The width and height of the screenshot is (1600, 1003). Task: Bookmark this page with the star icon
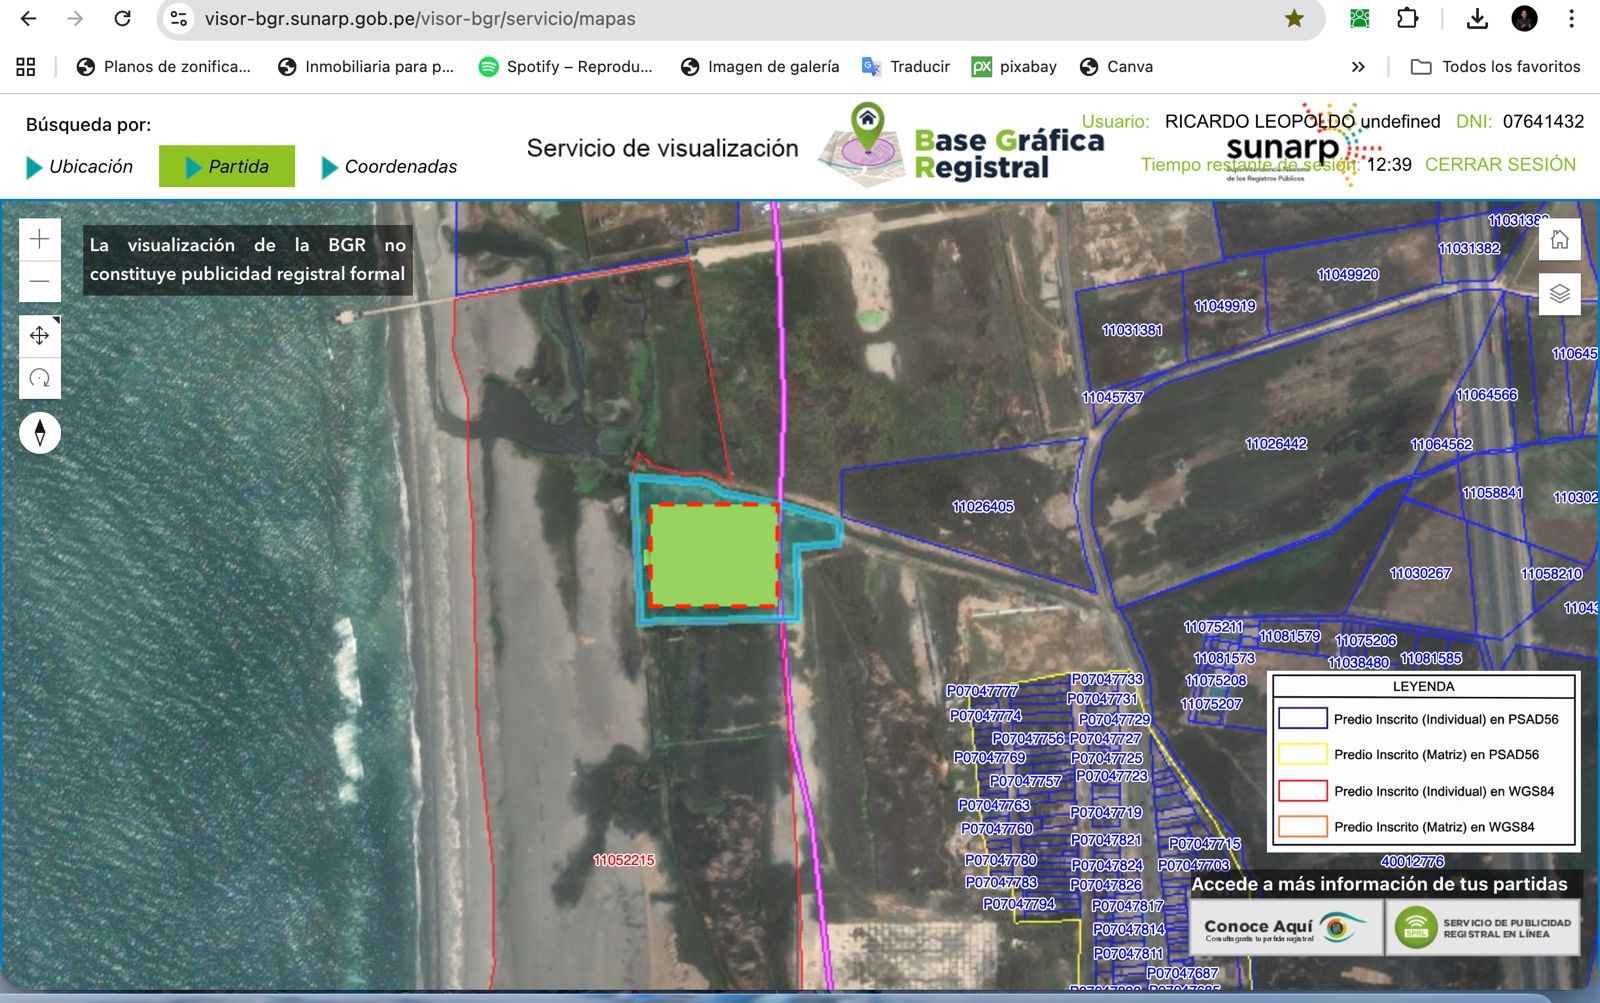[x=1294, y=18]
